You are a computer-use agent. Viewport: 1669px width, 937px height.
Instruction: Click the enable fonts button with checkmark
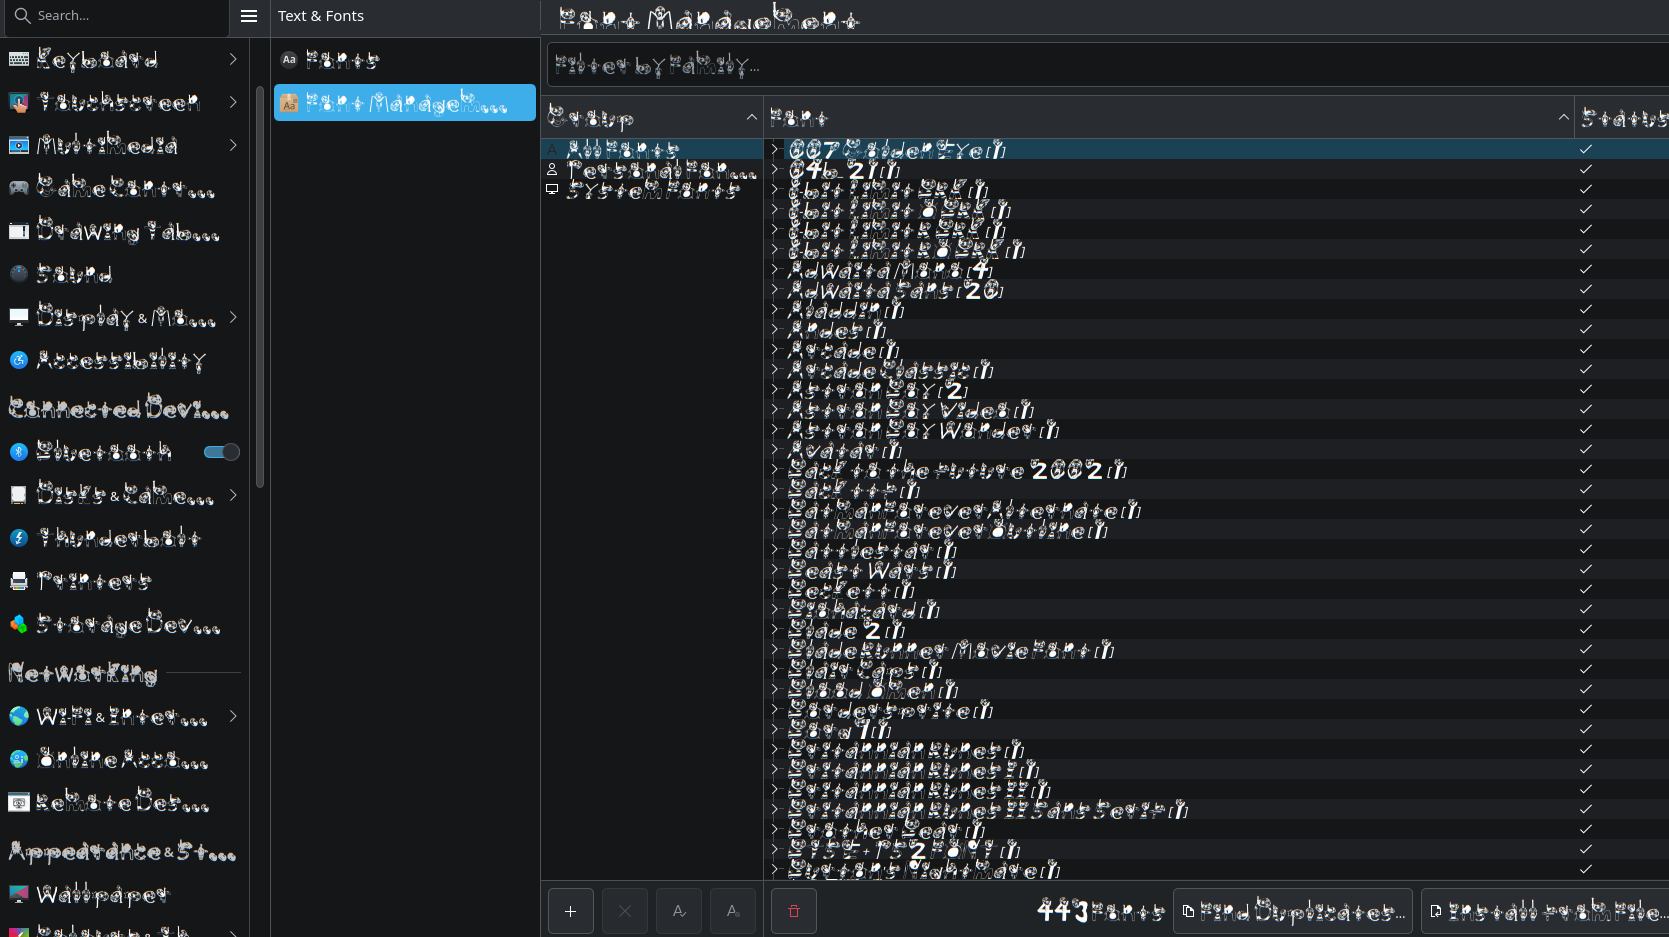(679, 911)
